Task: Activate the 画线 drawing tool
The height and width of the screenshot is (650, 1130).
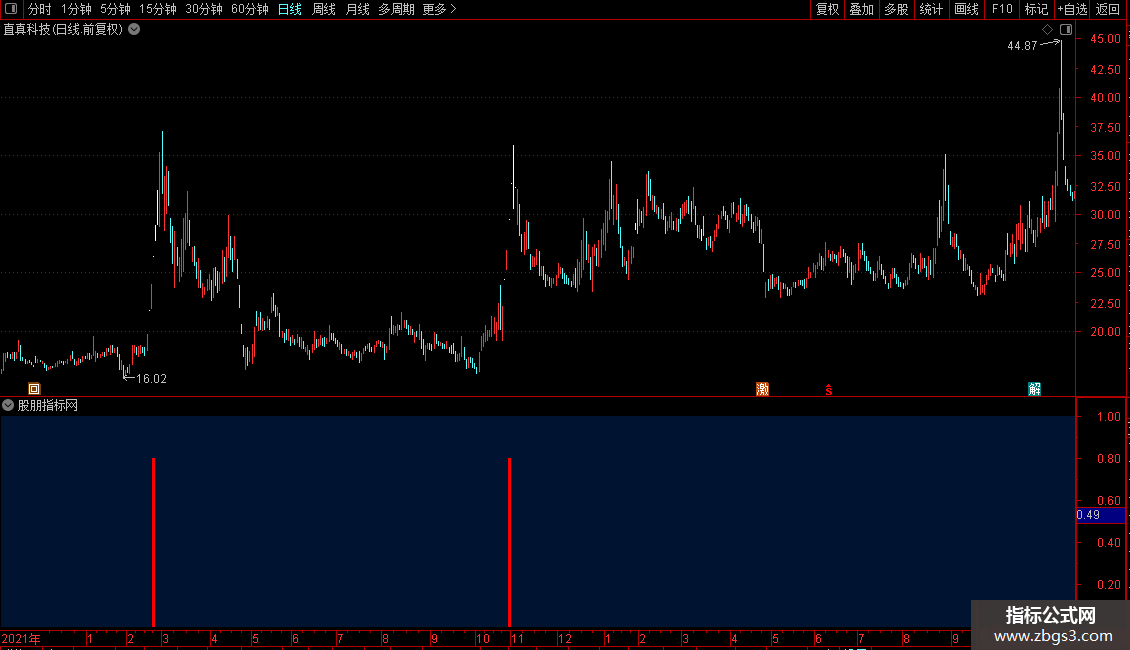Action: pos(966,9)
